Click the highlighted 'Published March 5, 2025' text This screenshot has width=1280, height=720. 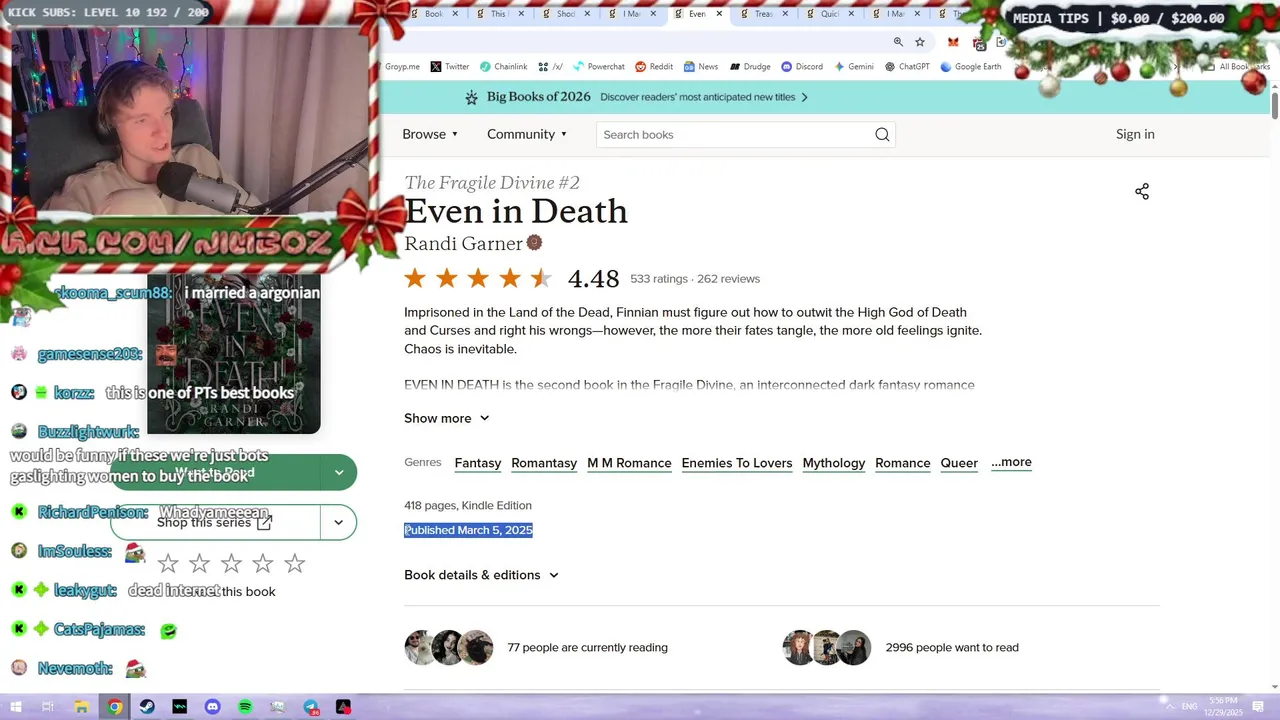(x=468, y=530)
